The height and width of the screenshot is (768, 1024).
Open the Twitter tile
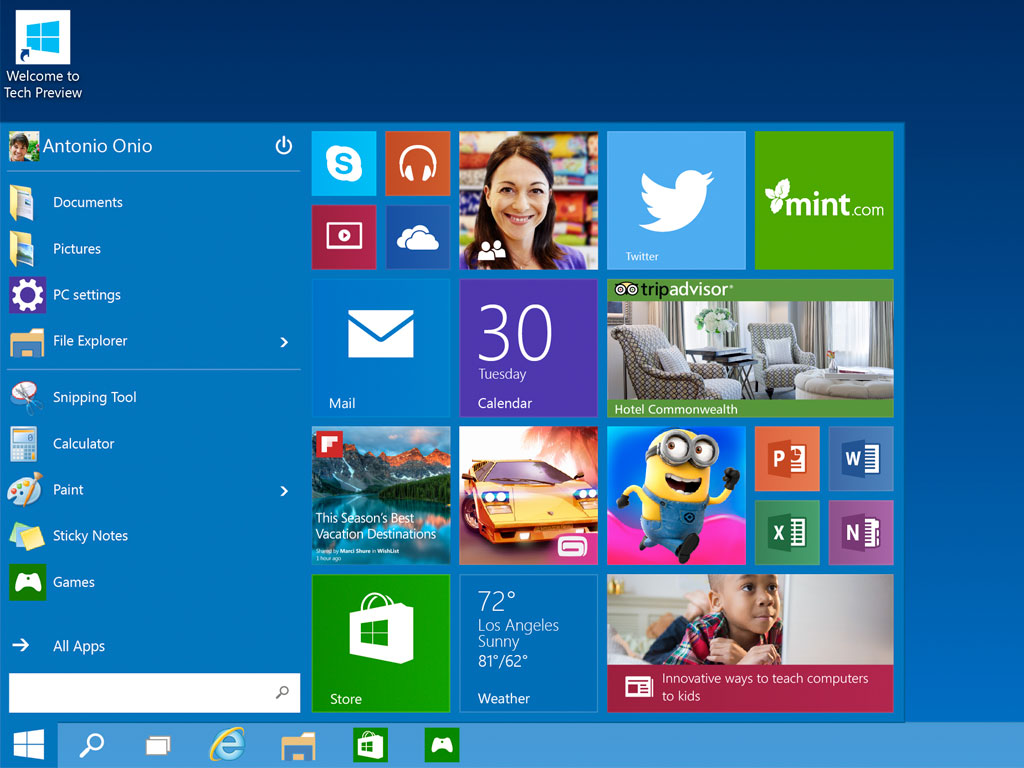coord(676,200)
